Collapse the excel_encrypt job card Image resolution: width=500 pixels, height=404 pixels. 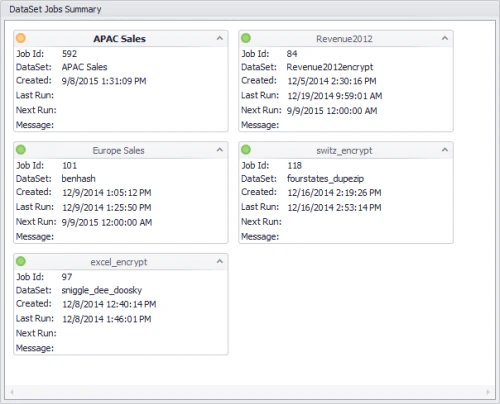pos(220,261)
